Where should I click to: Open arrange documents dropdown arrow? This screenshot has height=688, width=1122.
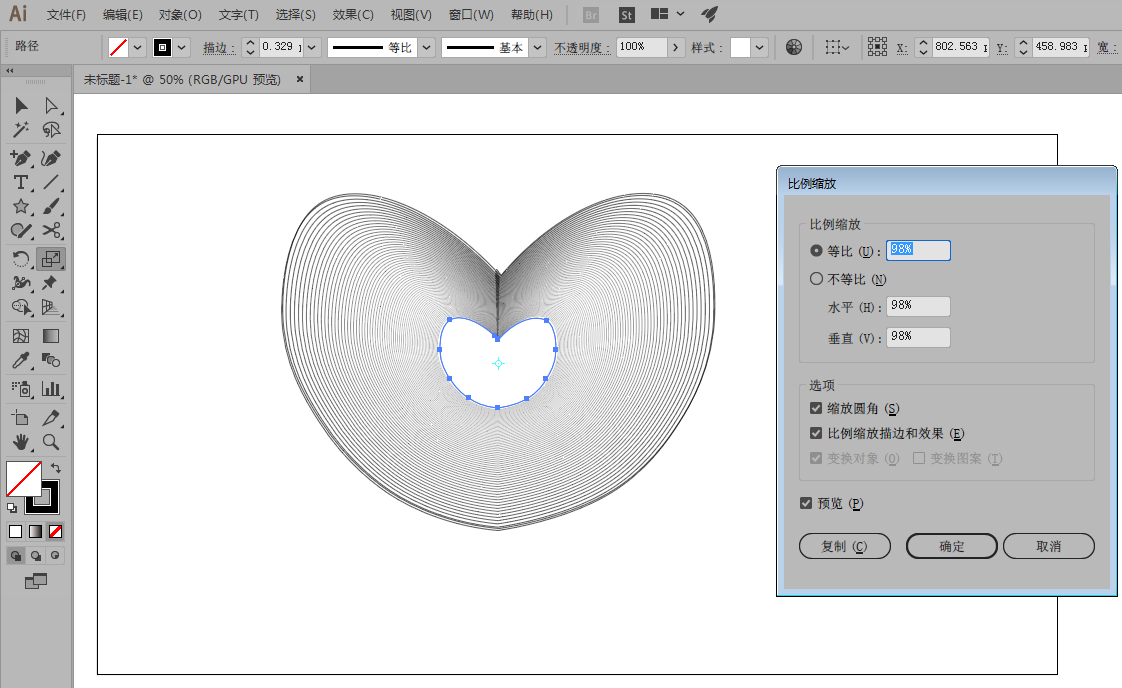click(680, 14)
